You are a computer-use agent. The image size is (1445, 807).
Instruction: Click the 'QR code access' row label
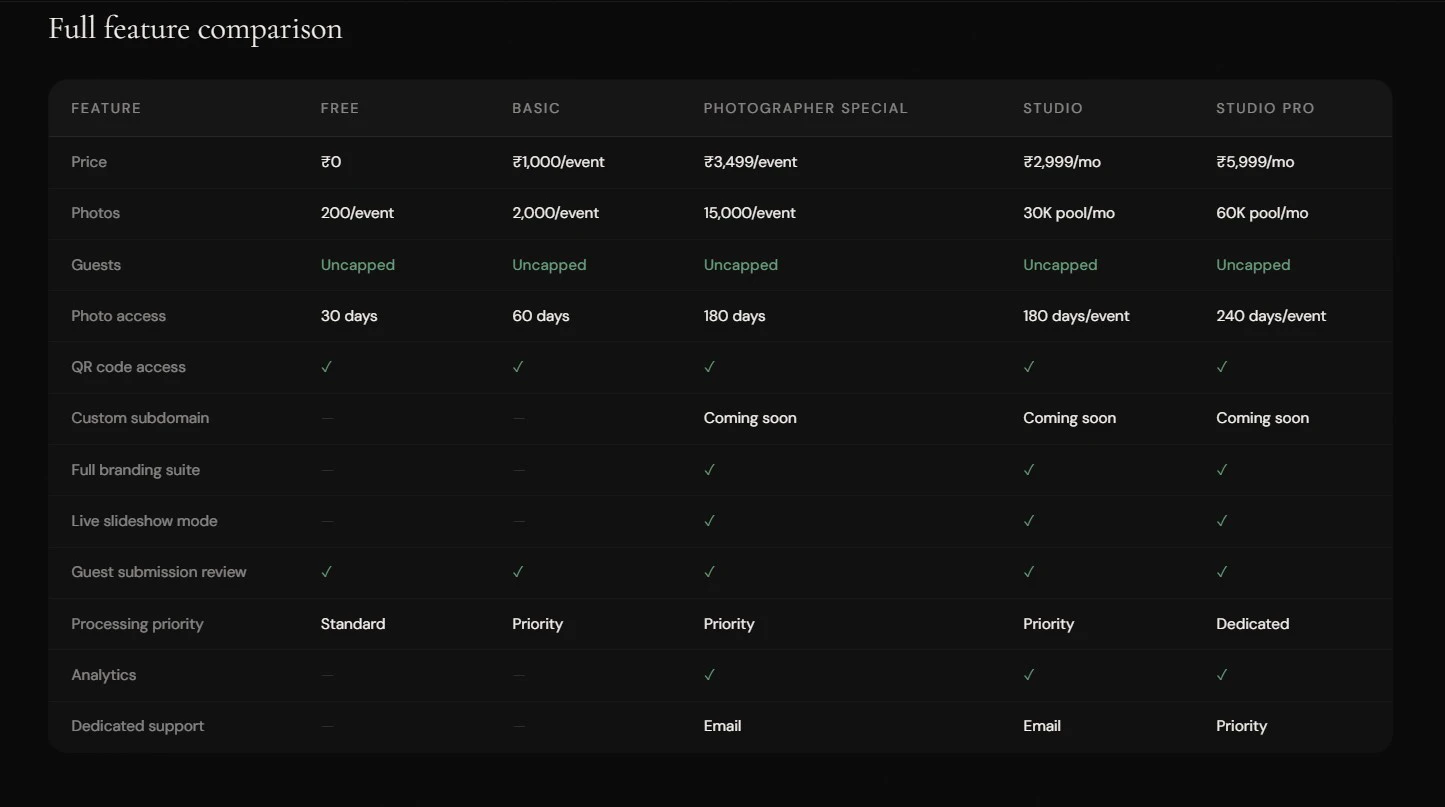point(129,367)
